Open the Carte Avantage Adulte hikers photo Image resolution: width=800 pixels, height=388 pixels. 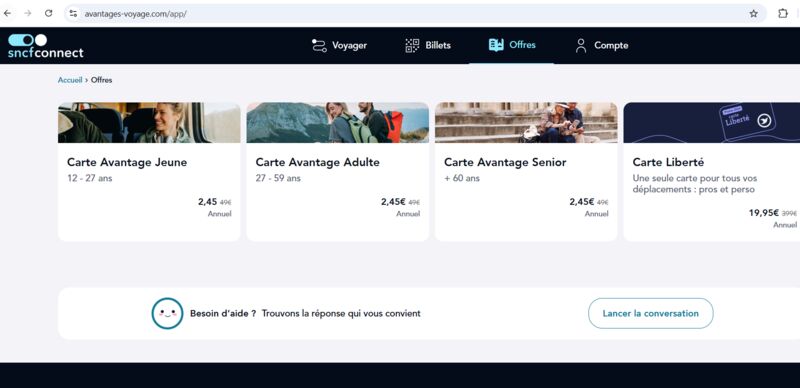tap(338, 123)
